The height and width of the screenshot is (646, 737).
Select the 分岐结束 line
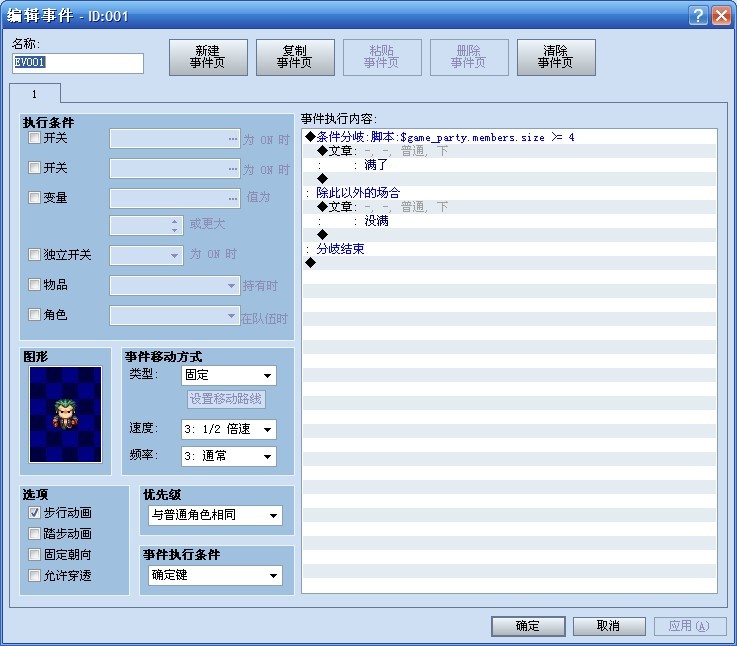coord(510,249)
